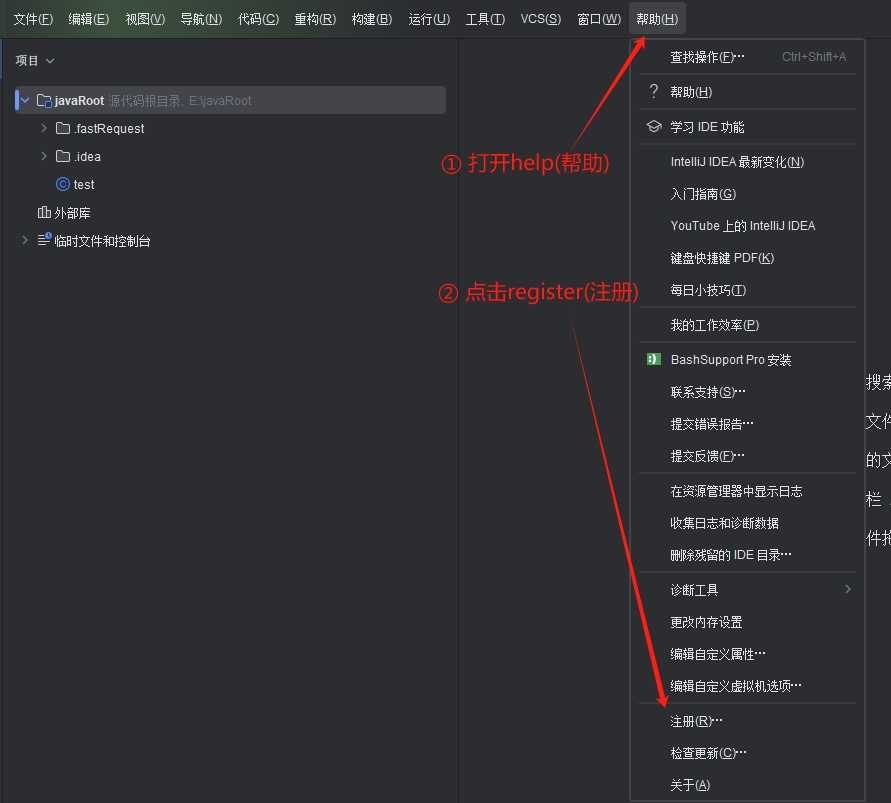Open the 文件(F) menu

pos(33,19)
